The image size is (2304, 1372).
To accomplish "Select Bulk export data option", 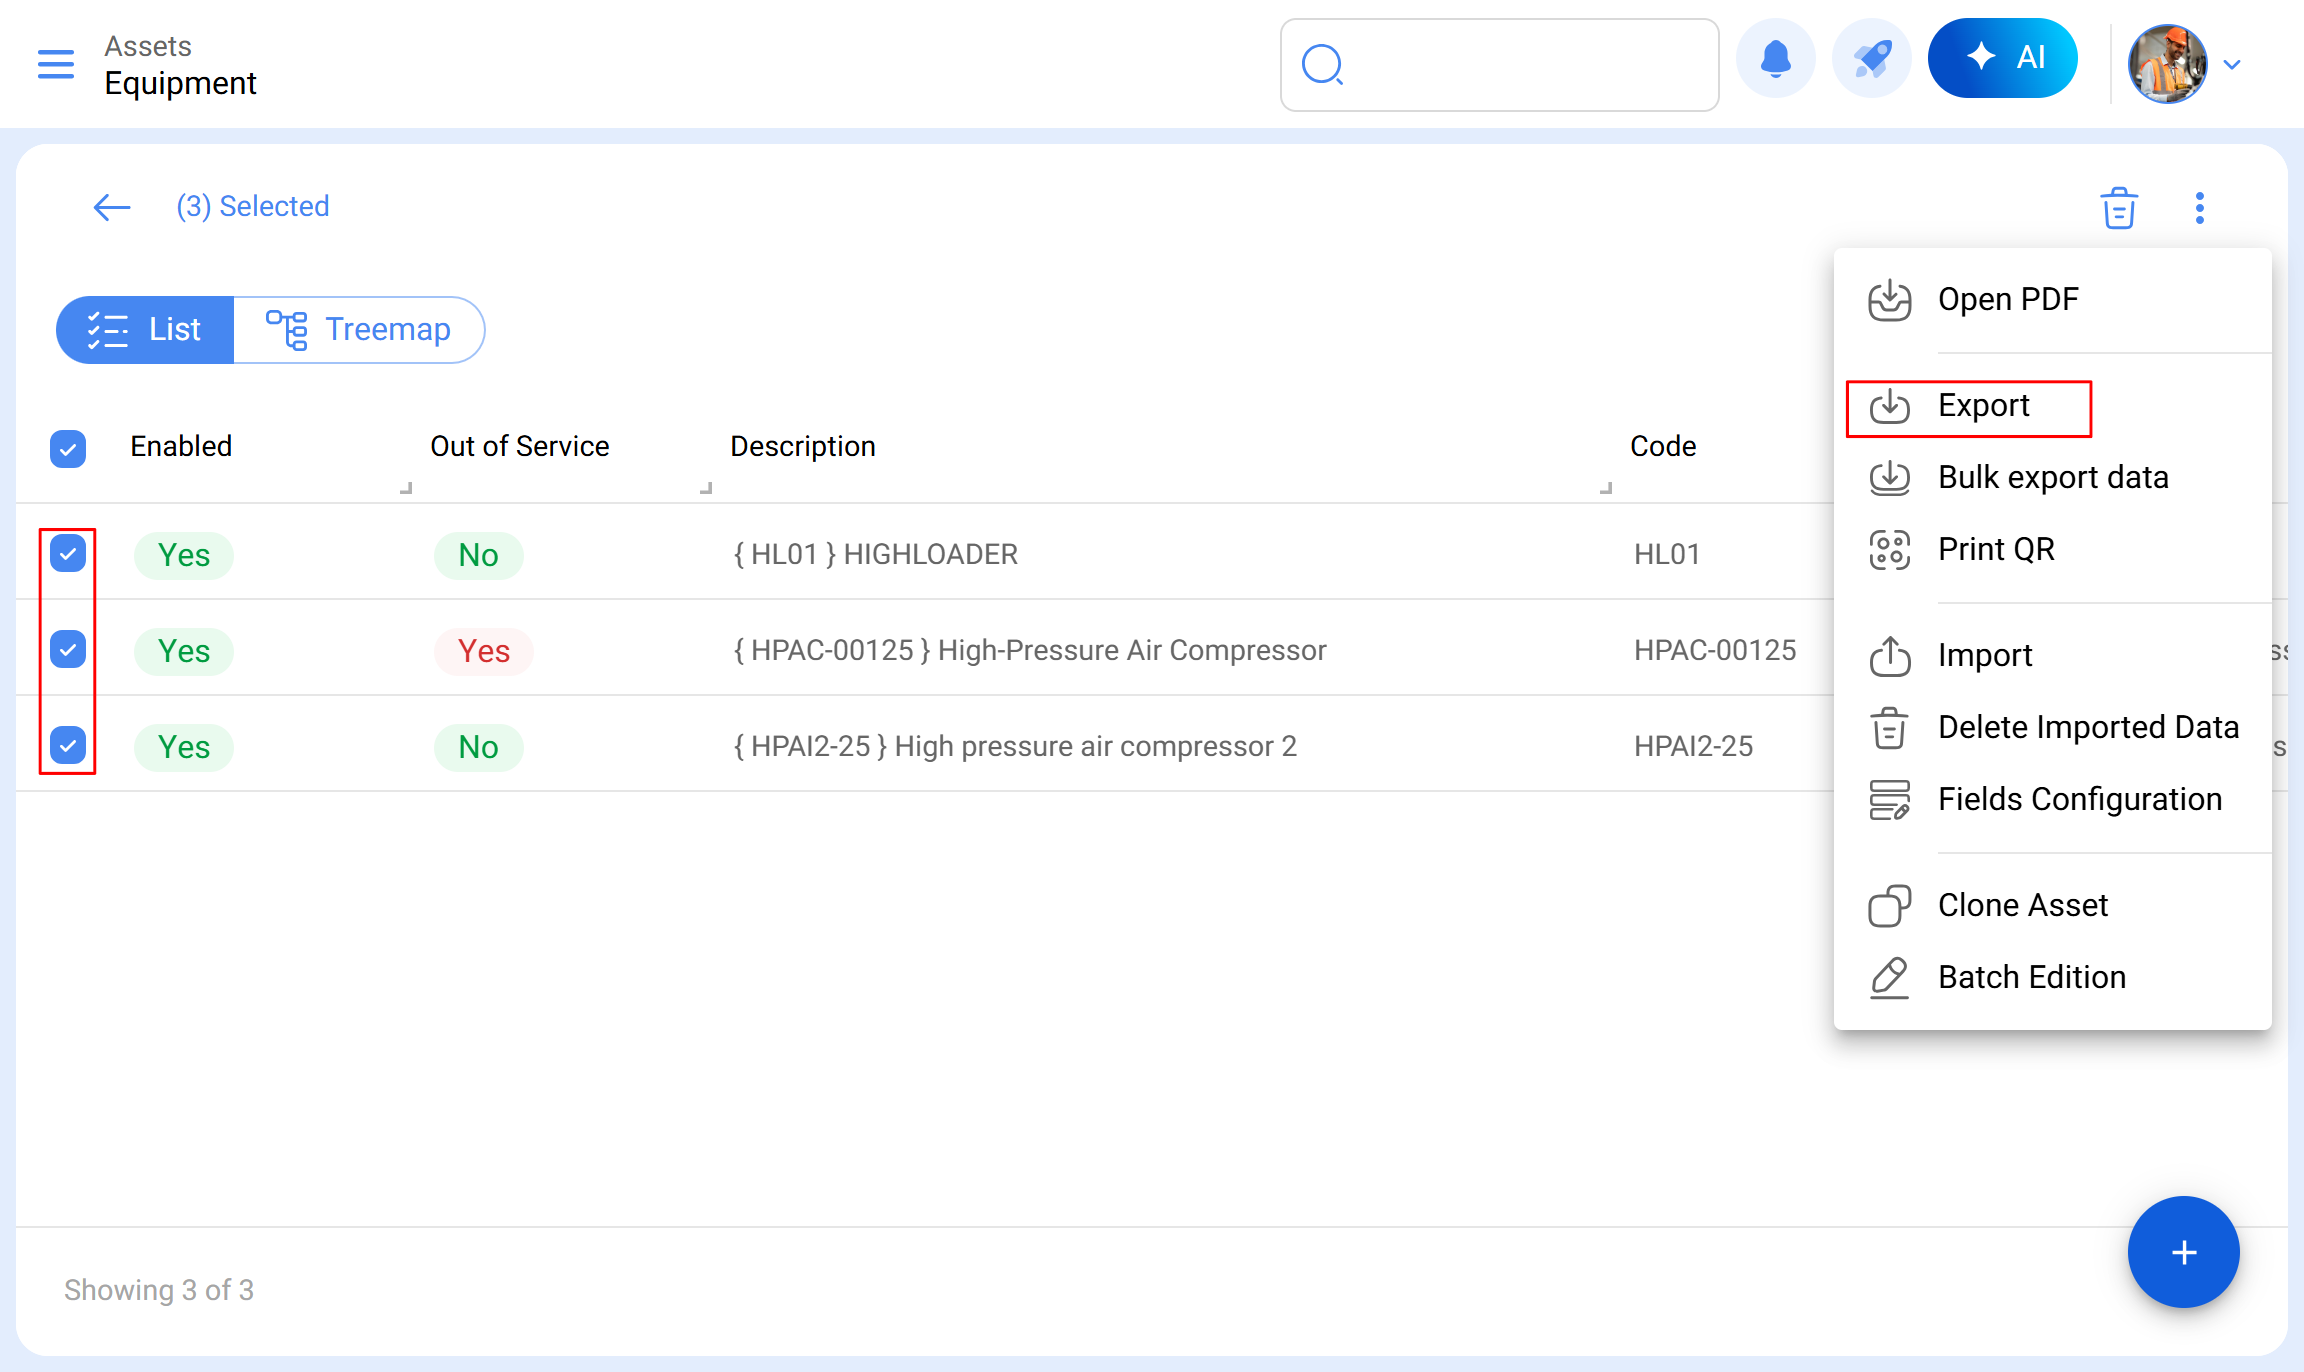I will [2052, 478].
